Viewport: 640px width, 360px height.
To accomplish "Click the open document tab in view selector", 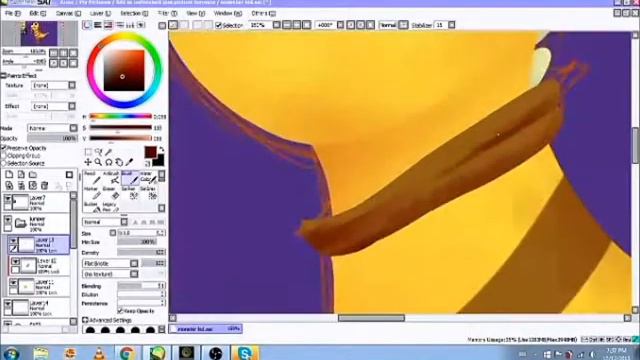I will [x=206, y=329].
